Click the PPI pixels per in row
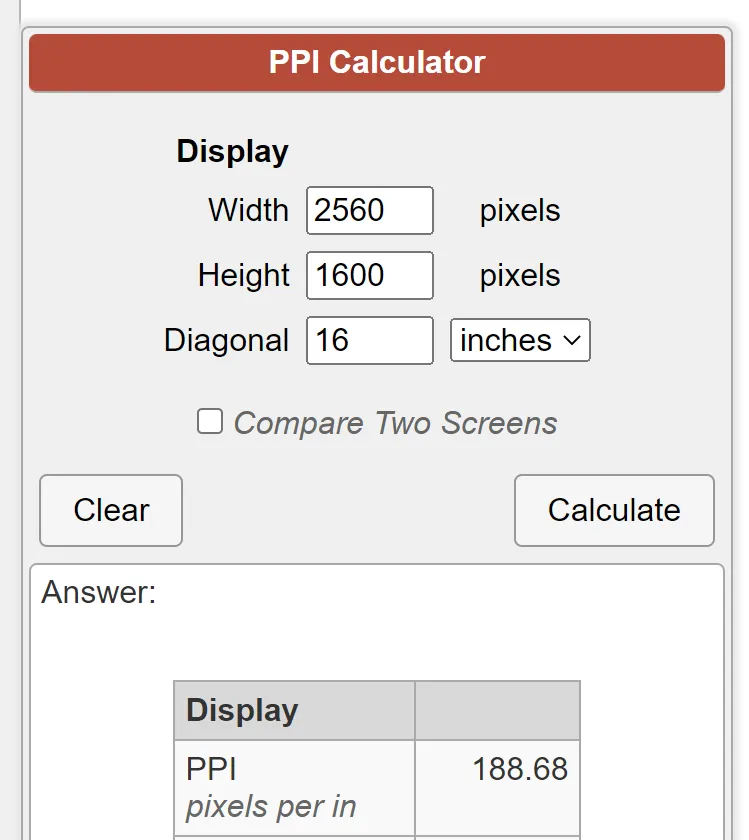The height and width of the screenshot is (840, 749). [x=377, y=788]
